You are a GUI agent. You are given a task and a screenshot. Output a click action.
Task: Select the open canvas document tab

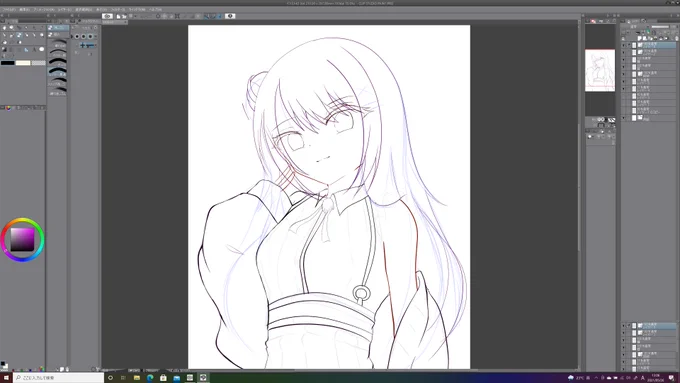114,22
